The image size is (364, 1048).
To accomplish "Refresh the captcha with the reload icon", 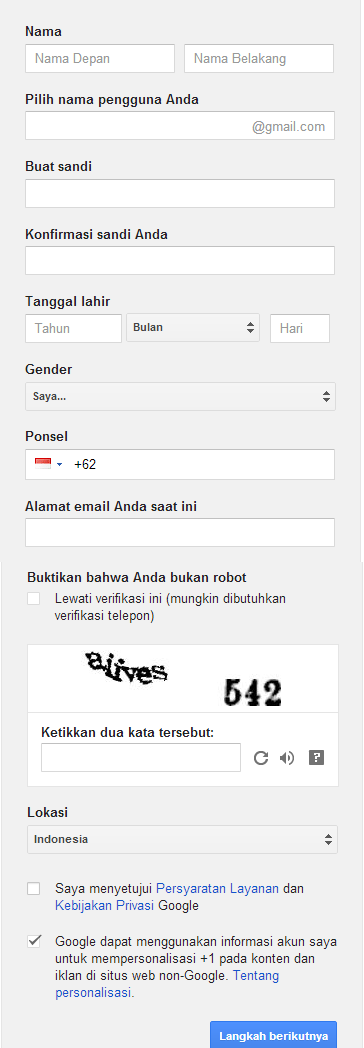I will pos(261,758).
